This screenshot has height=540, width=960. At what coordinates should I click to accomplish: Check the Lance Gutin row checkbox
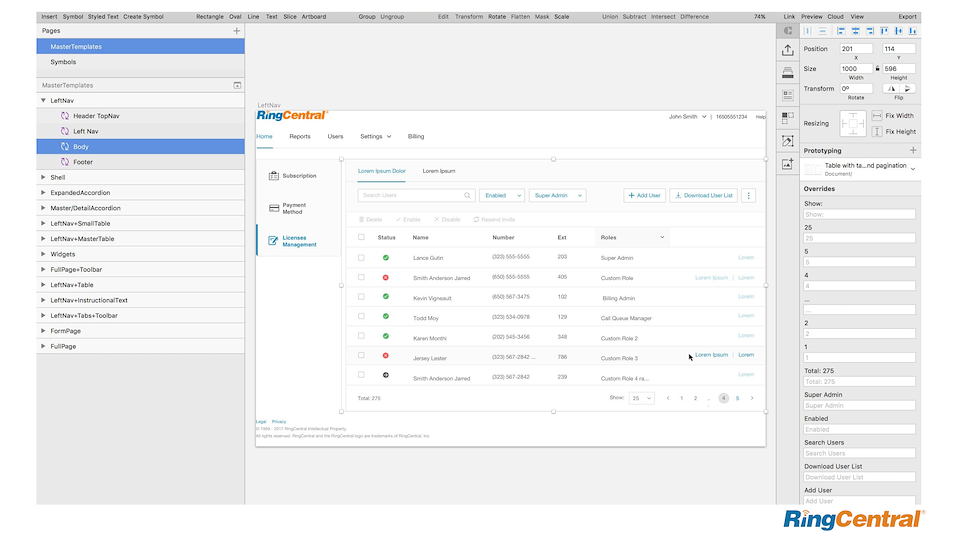pyautogui.click(x=361, y=258)
